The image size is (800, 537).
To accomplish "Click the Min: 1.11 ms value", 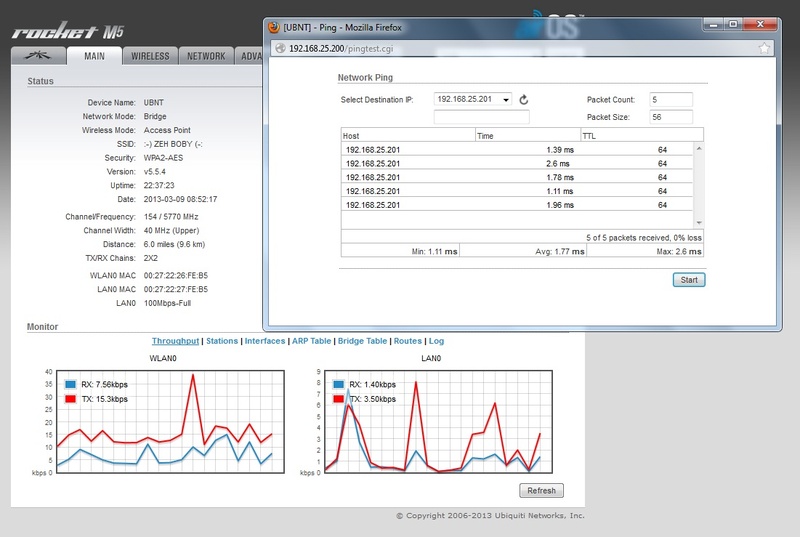I will pyautogui.click(x=434, y=251).
